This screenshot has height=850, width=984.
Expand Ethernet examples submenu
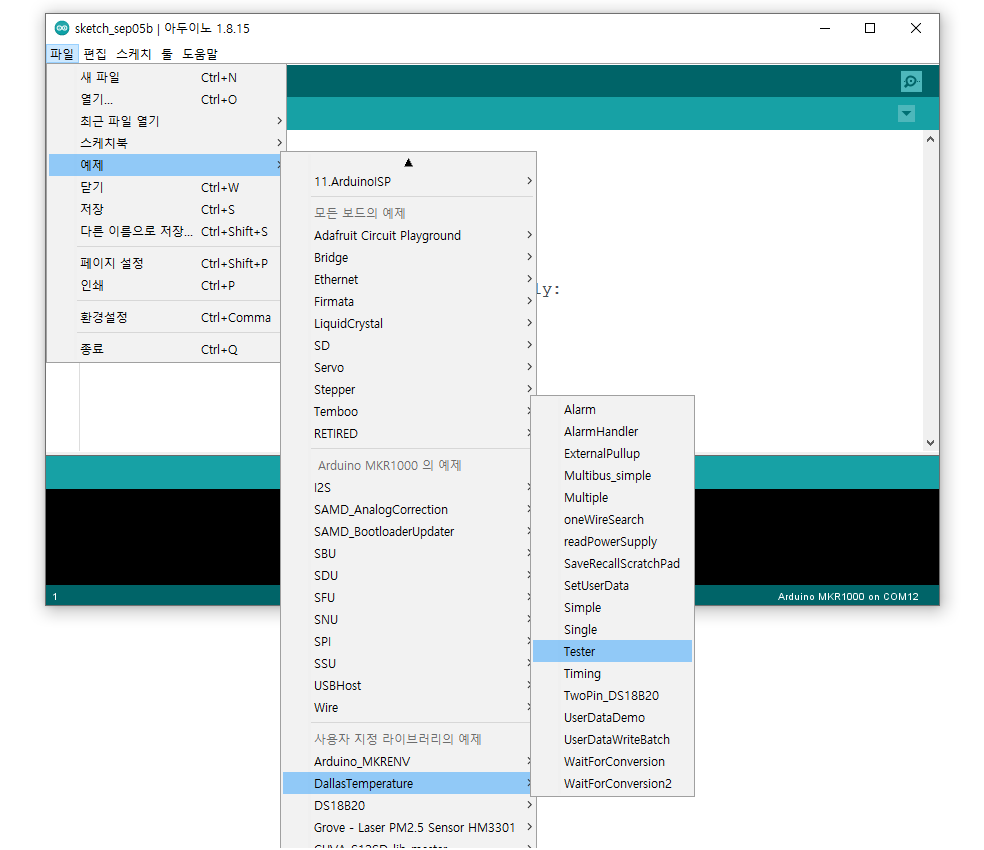pyautogui.click(x=409, y=279)
